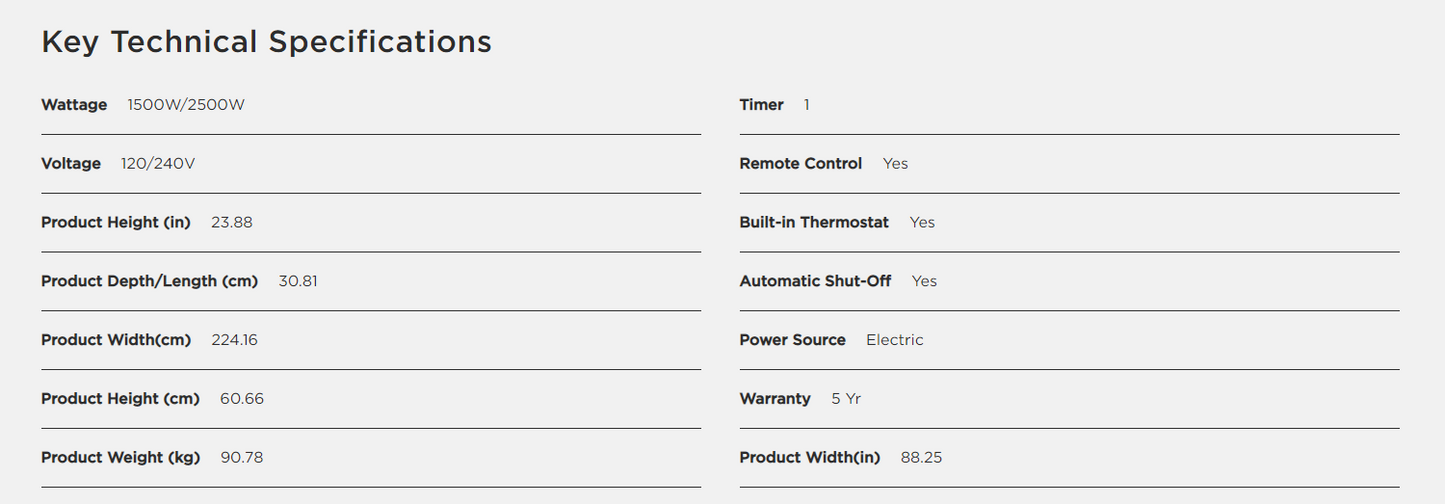The image size is (1445, 504).
Task: Click the Timer label
Action: [x=761, y=105]
